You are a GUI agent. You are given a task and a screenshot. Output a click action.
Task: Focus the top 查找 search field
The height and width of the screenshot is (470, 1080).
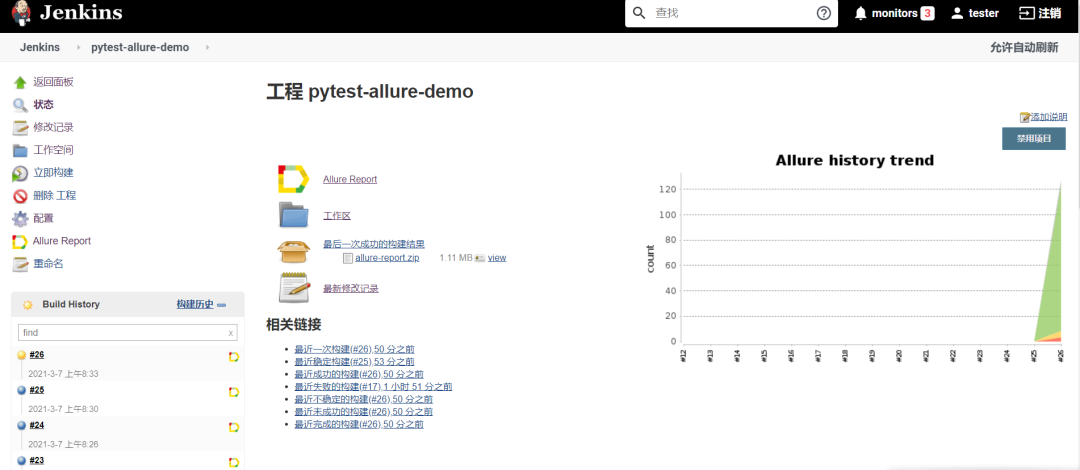731,13
